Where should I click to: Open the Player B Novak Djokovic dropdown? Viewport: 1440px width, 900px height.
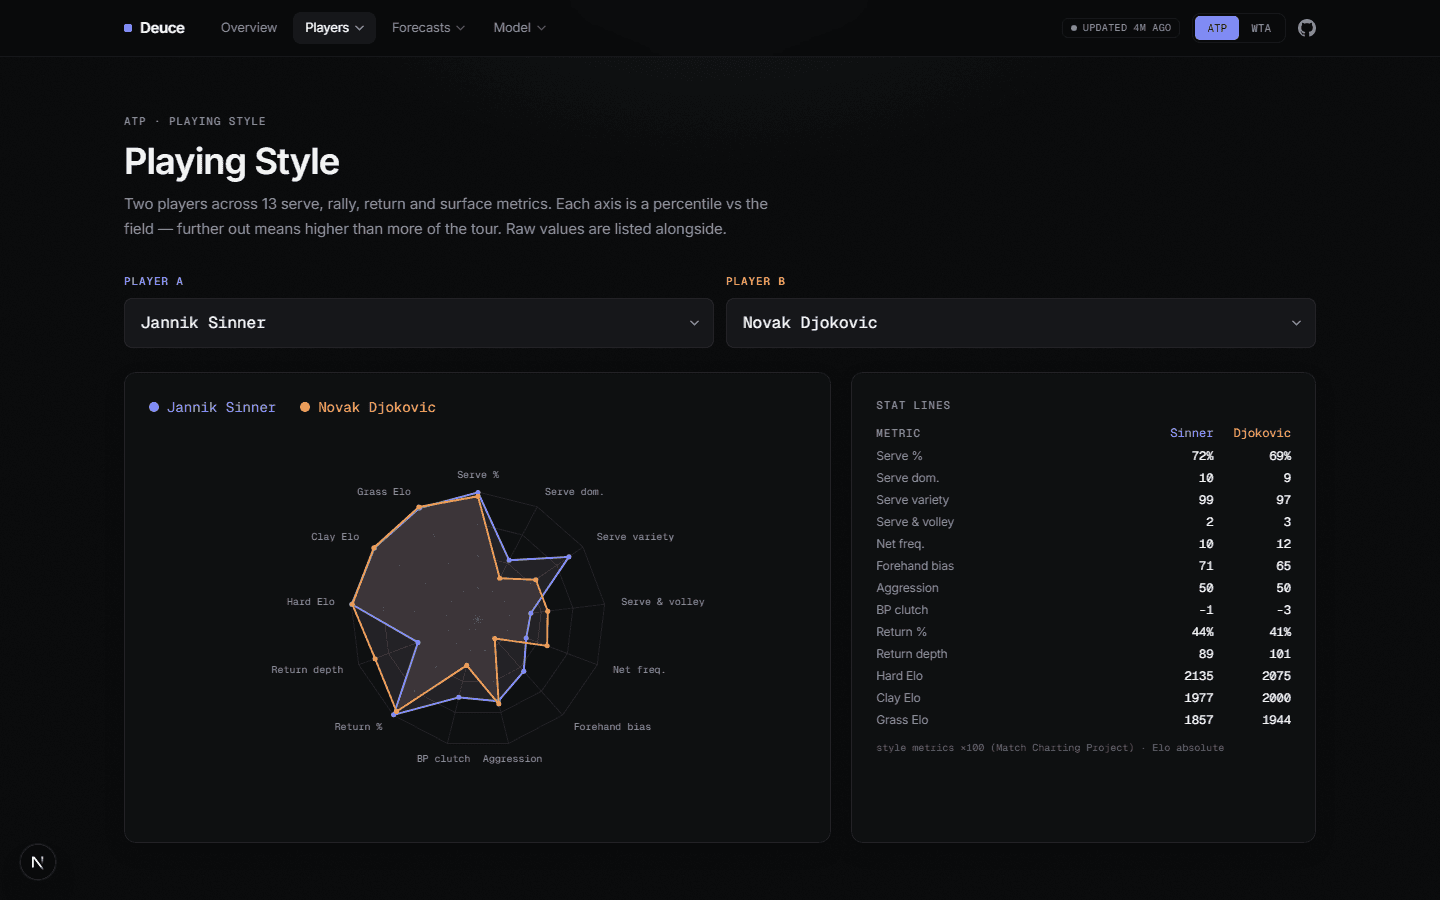click(1021, 323)
